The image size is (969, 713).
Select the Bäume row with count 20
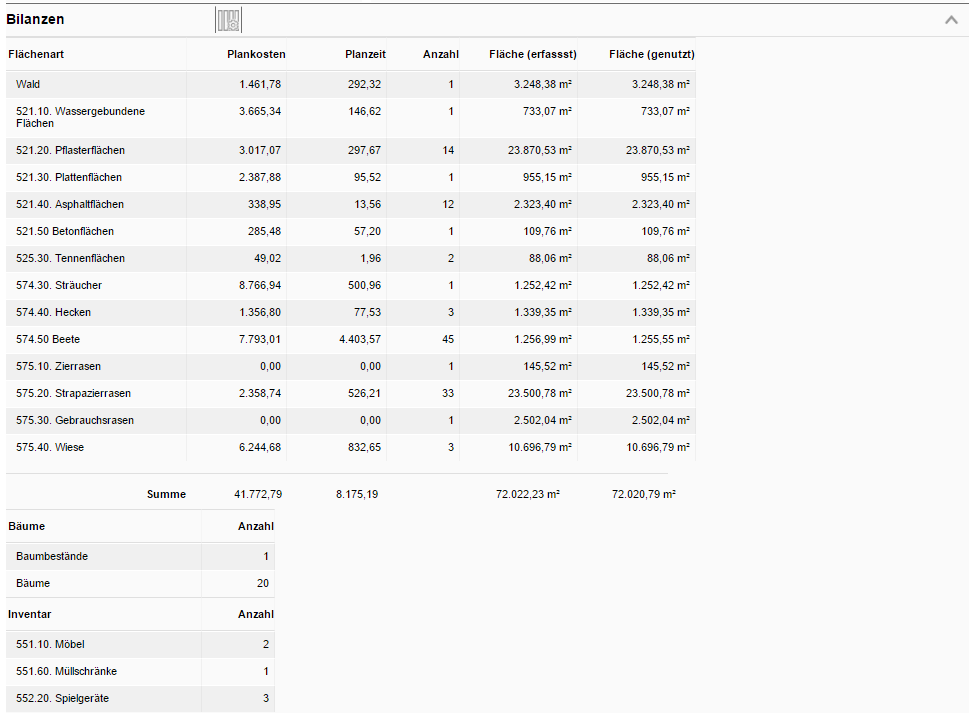click(x=140, y=583)
